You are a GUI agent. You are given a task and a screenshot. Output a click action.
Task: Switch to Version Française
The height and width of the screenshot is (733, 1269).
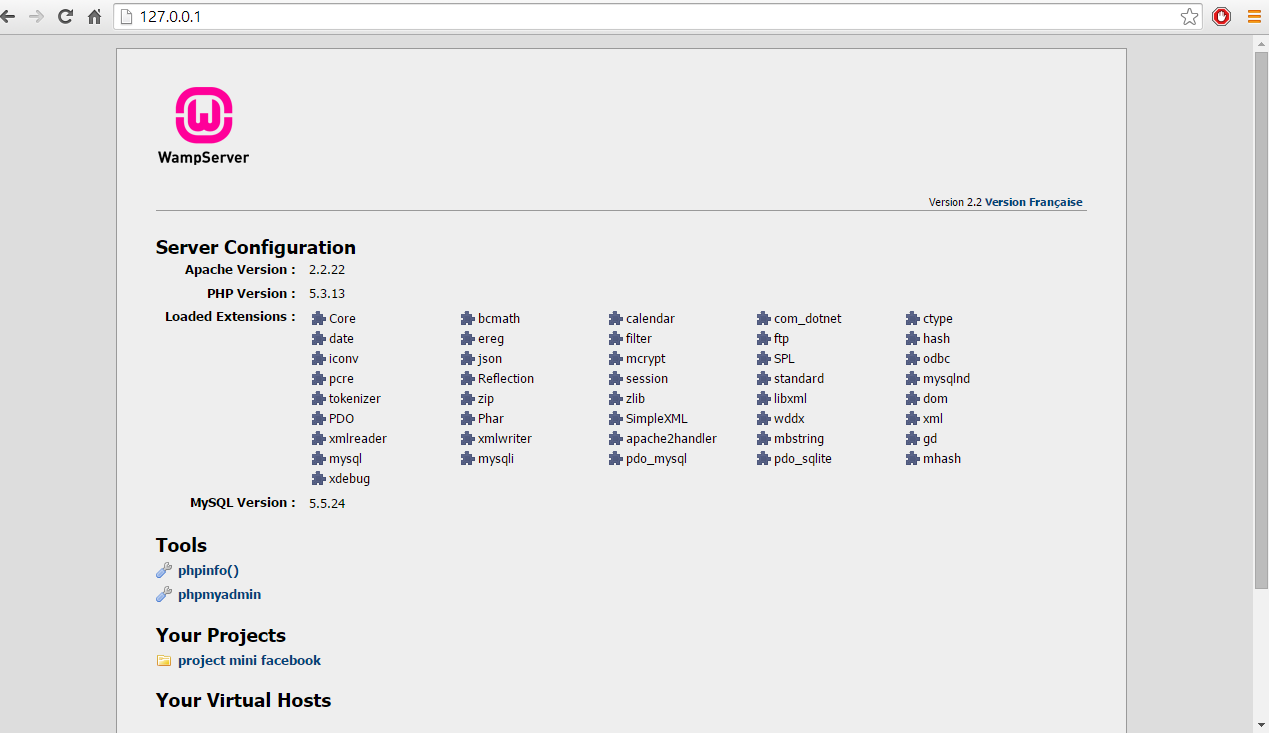point(1033,202)
